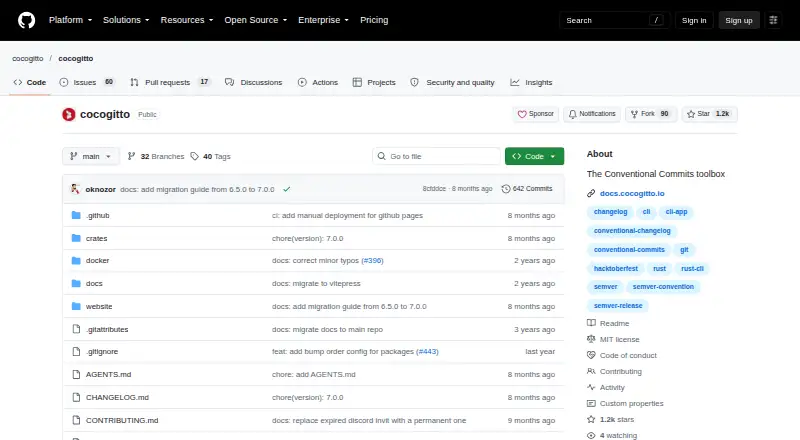Click the green commit status checkmark
This screenshot has height=440, width=800.
click(287, 189)
